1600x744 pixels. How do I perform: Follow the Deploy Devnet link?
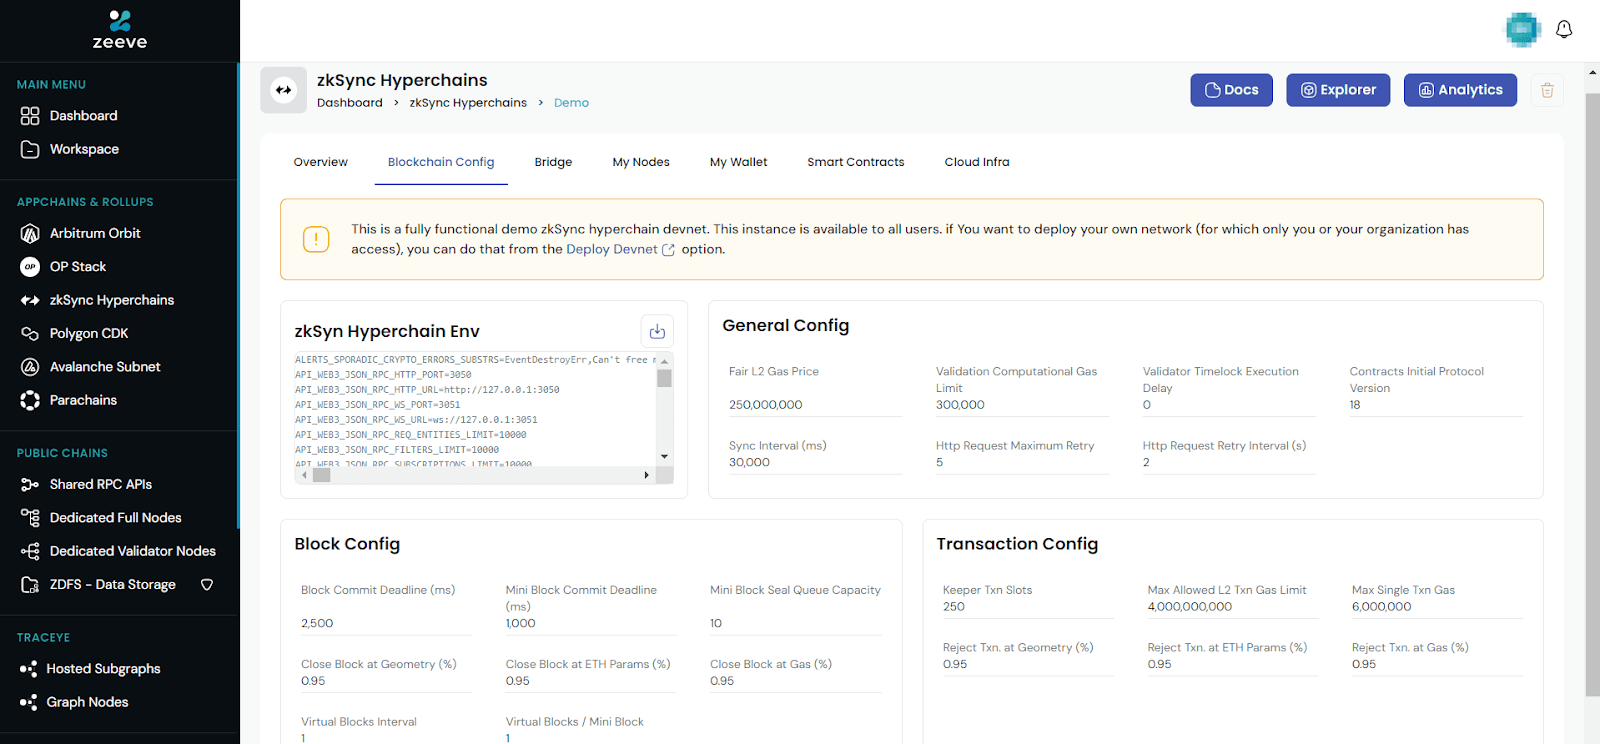620,249
